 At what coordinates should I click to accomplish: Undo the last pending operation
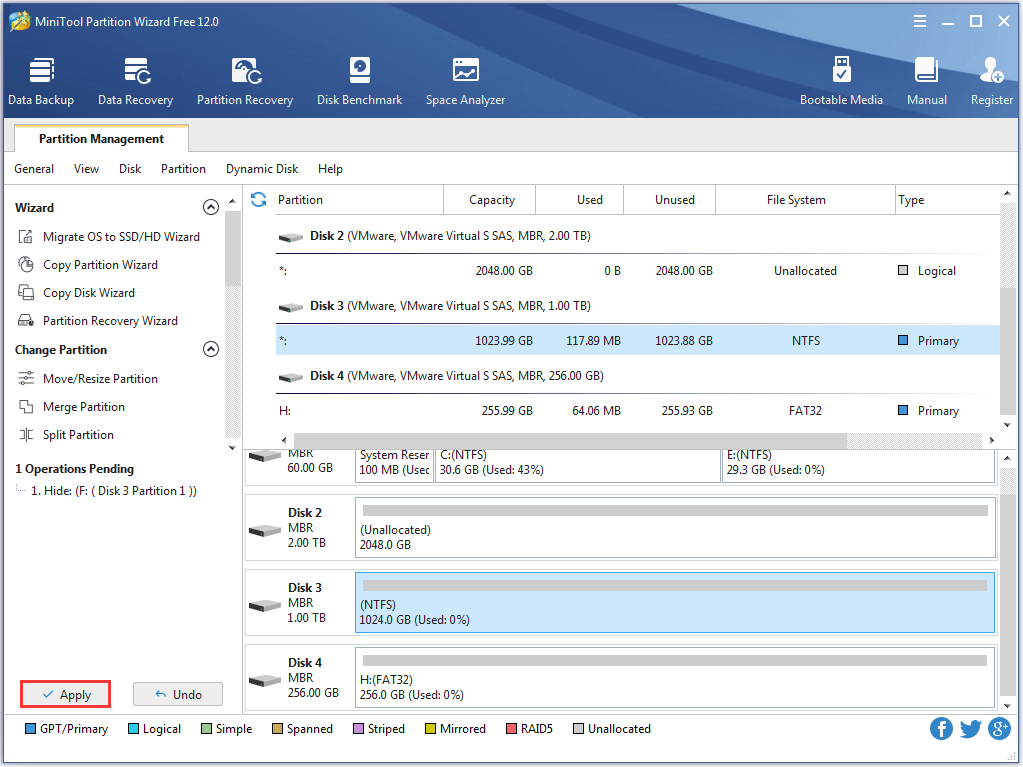(178, 695)
